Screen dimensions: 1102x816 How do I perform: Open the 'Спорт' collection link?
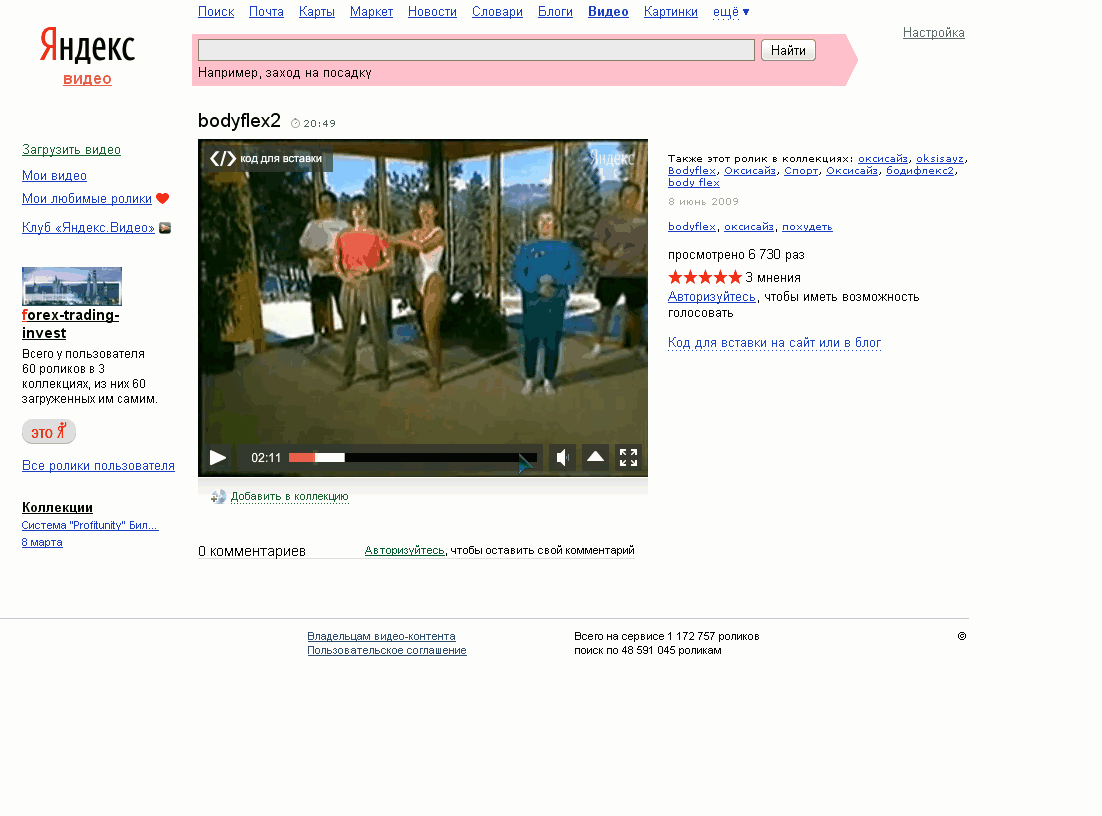coord(800,171)
